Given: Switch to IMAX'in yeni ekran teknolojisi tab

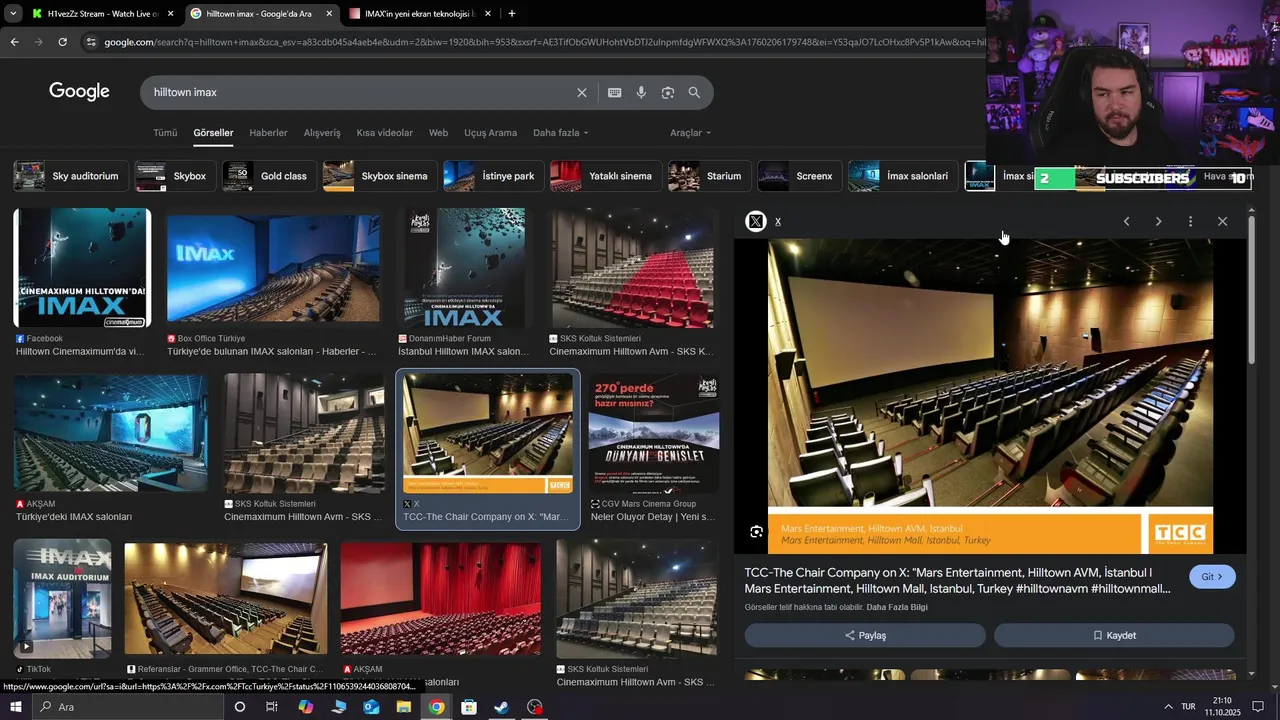Looking at the screenshot, I should point(418,14).
